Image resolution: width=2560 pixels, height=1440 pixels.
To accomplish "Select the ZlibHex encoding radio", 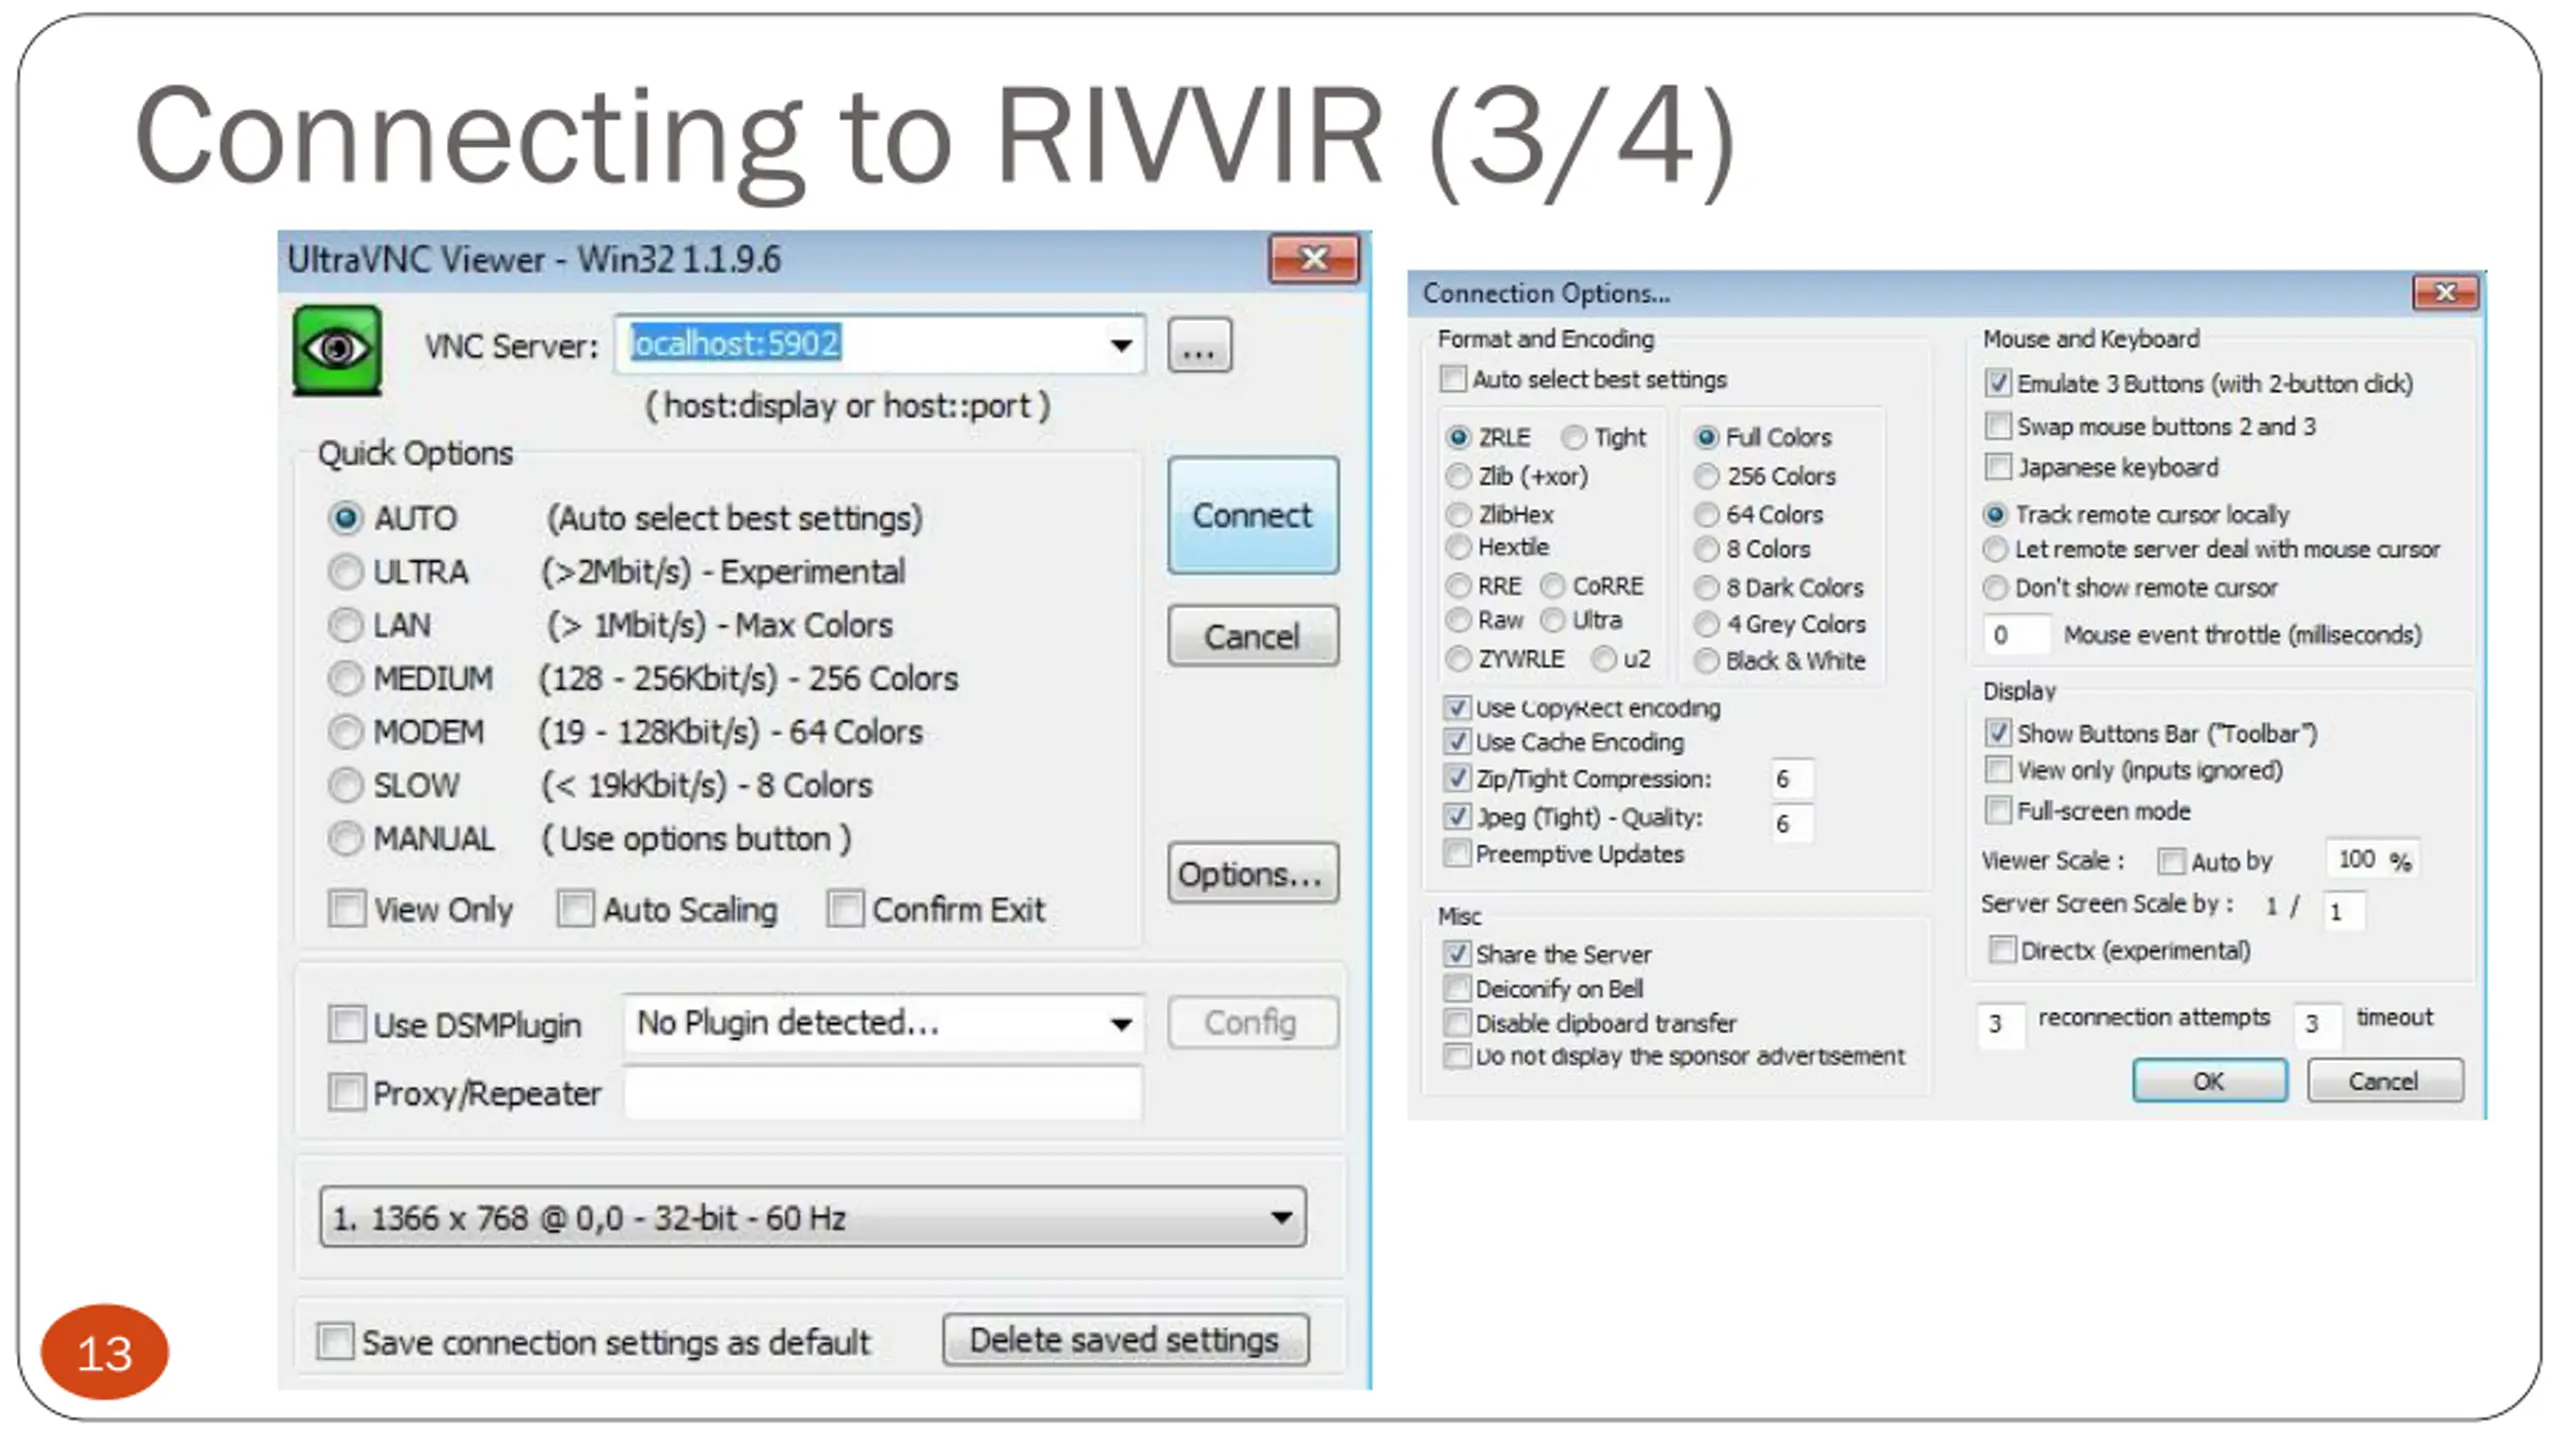I will [x=1458, y=515].
